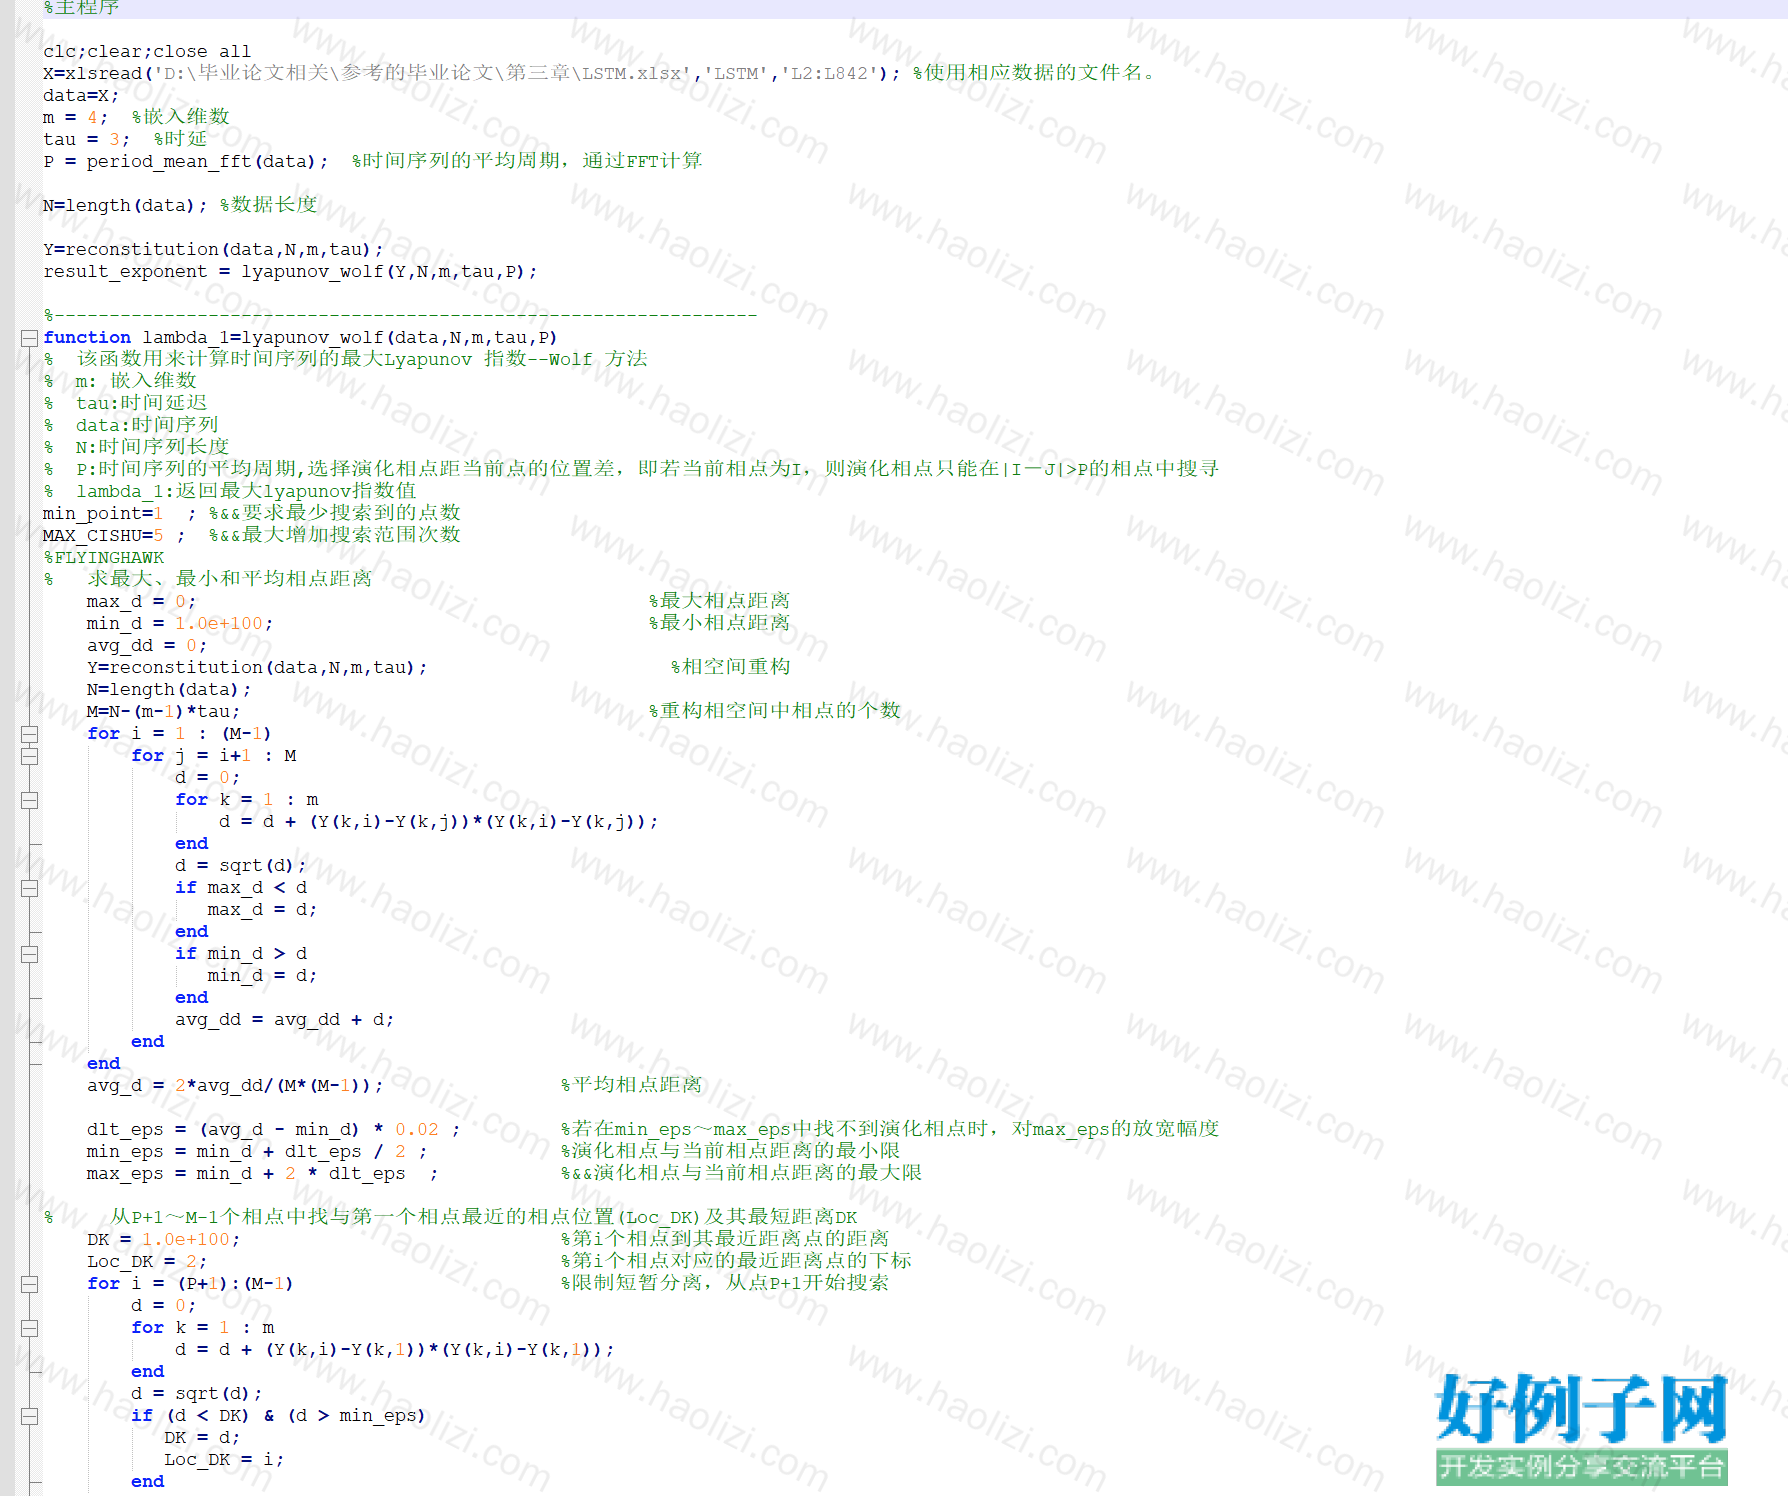
Task: Click the 'min_d = 1.0e+100;' line
Action: tap(180, 623)
